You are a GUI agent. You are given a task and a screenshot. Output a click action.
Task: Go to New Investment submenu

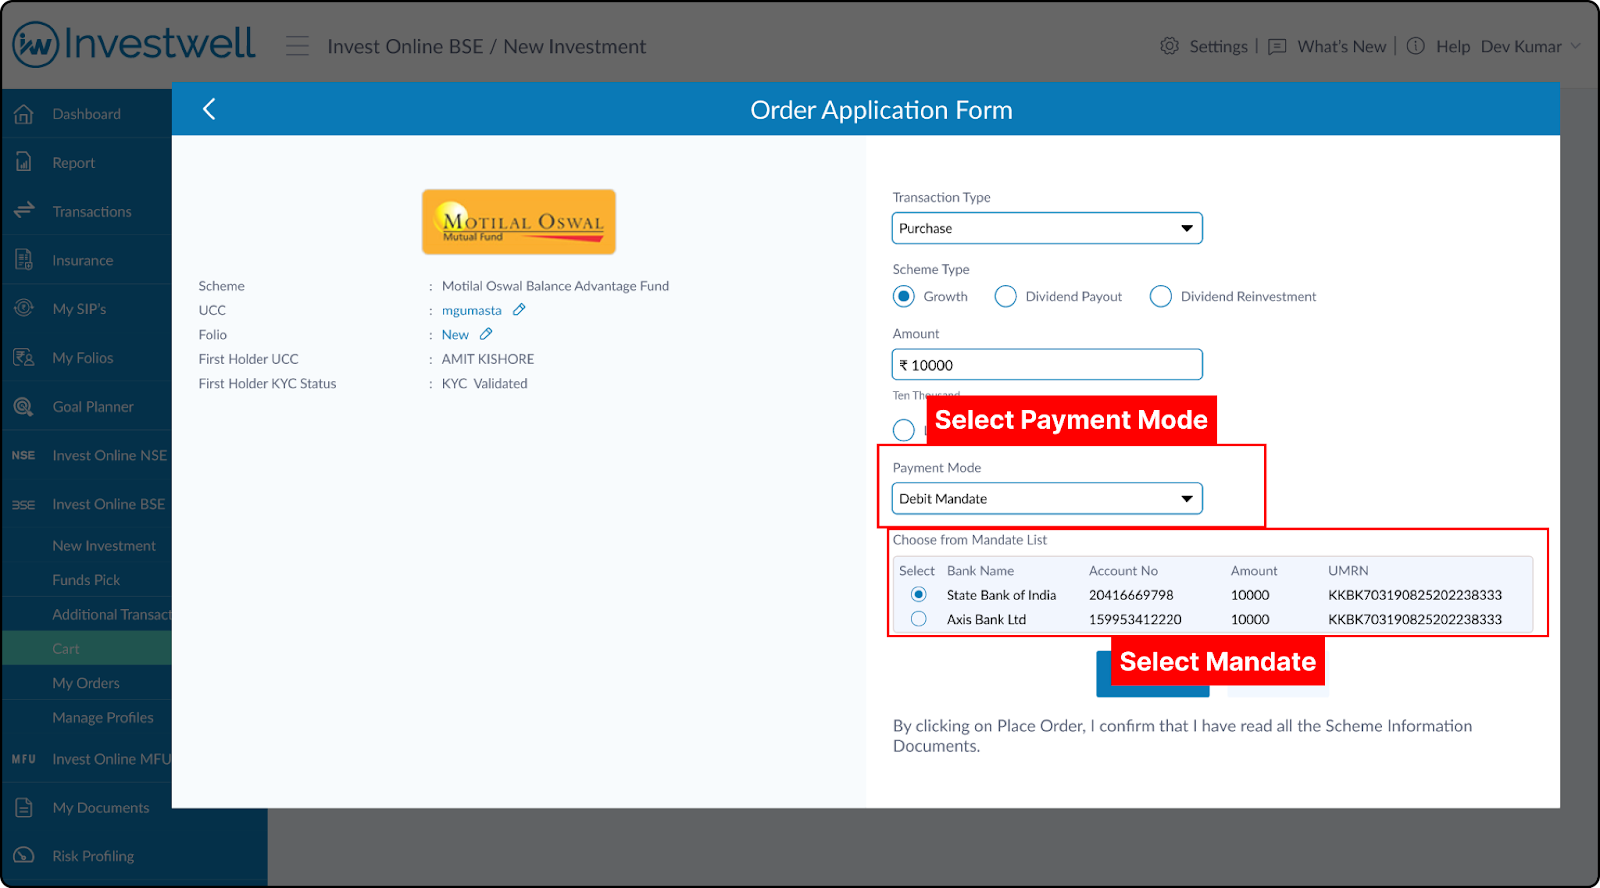click(x=104, y=545)
